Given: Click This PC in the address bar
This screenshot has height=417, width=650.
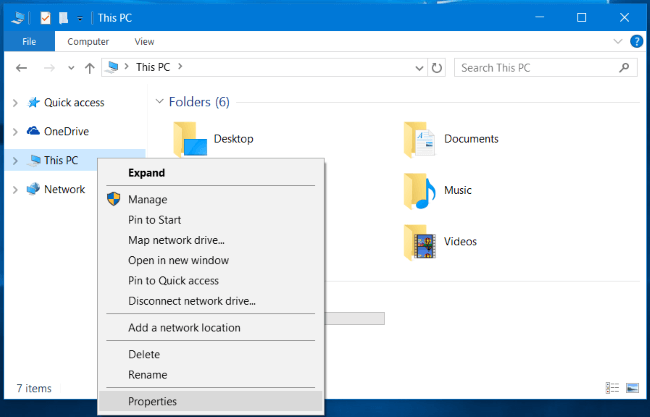Looking at the screenshot, I should [x=153, y=67].
